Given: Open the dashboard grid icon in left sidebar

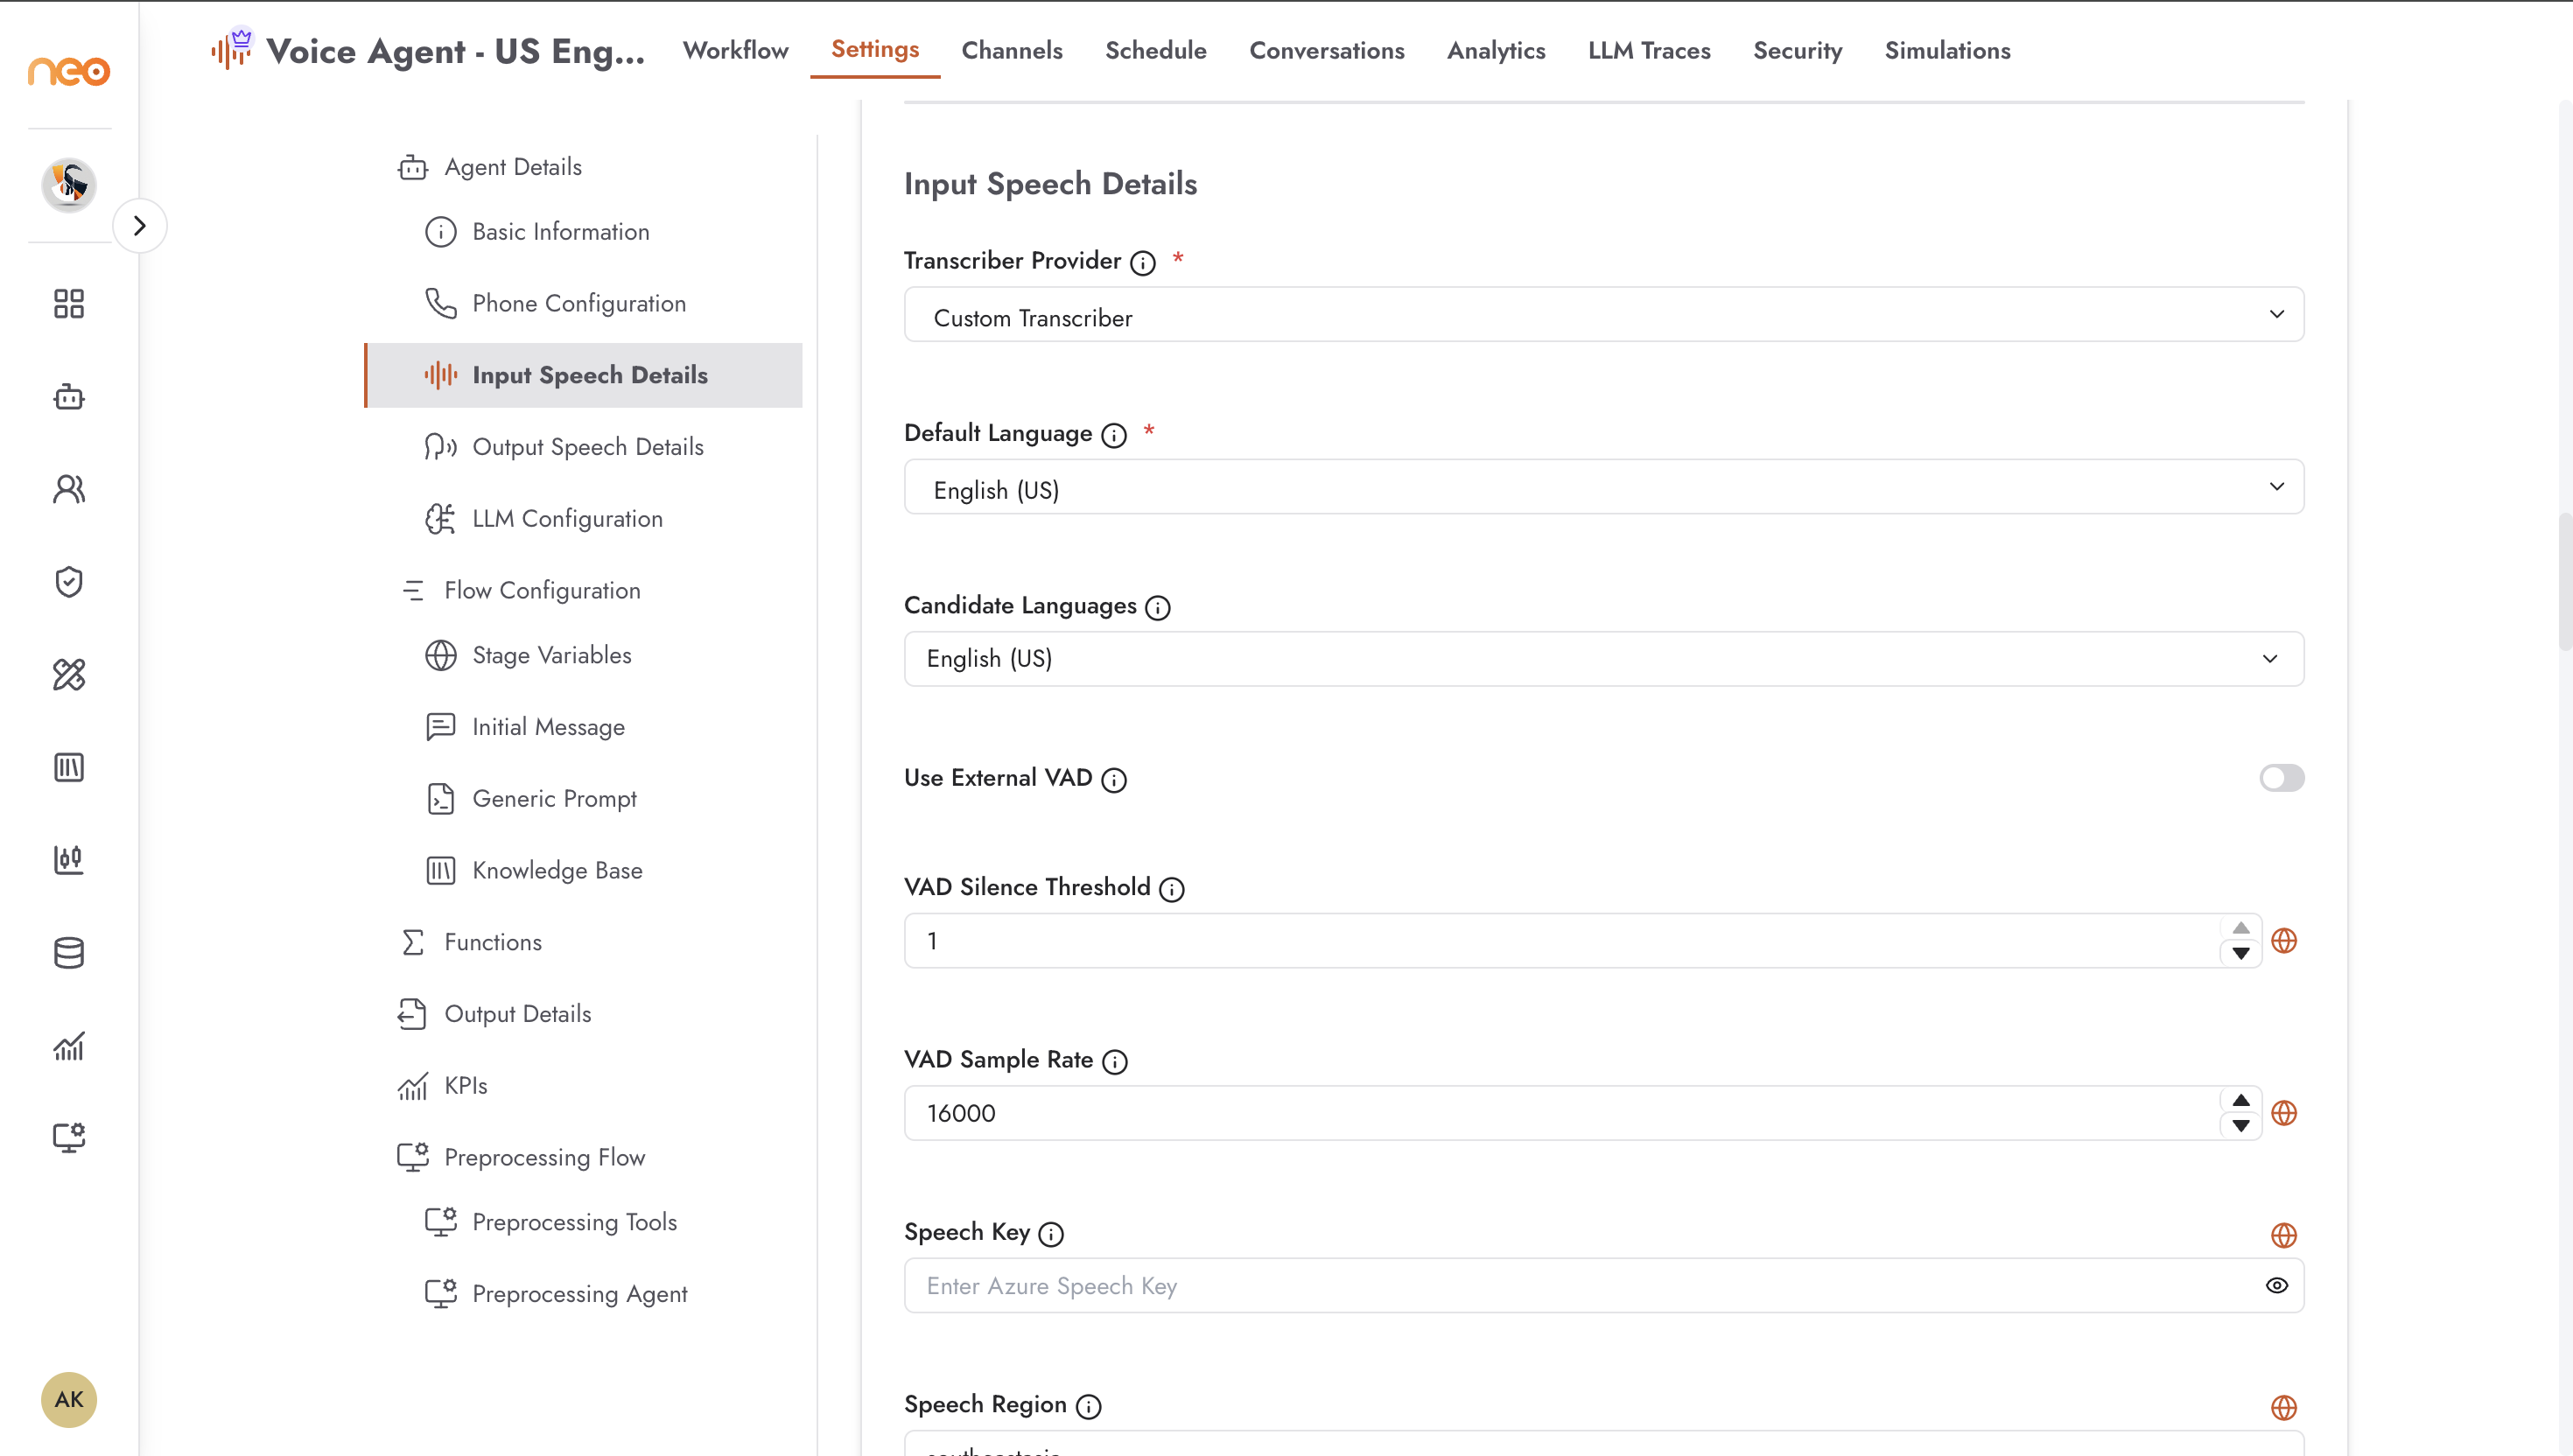Looking at the screenshot, I should (x=69, y=303).
